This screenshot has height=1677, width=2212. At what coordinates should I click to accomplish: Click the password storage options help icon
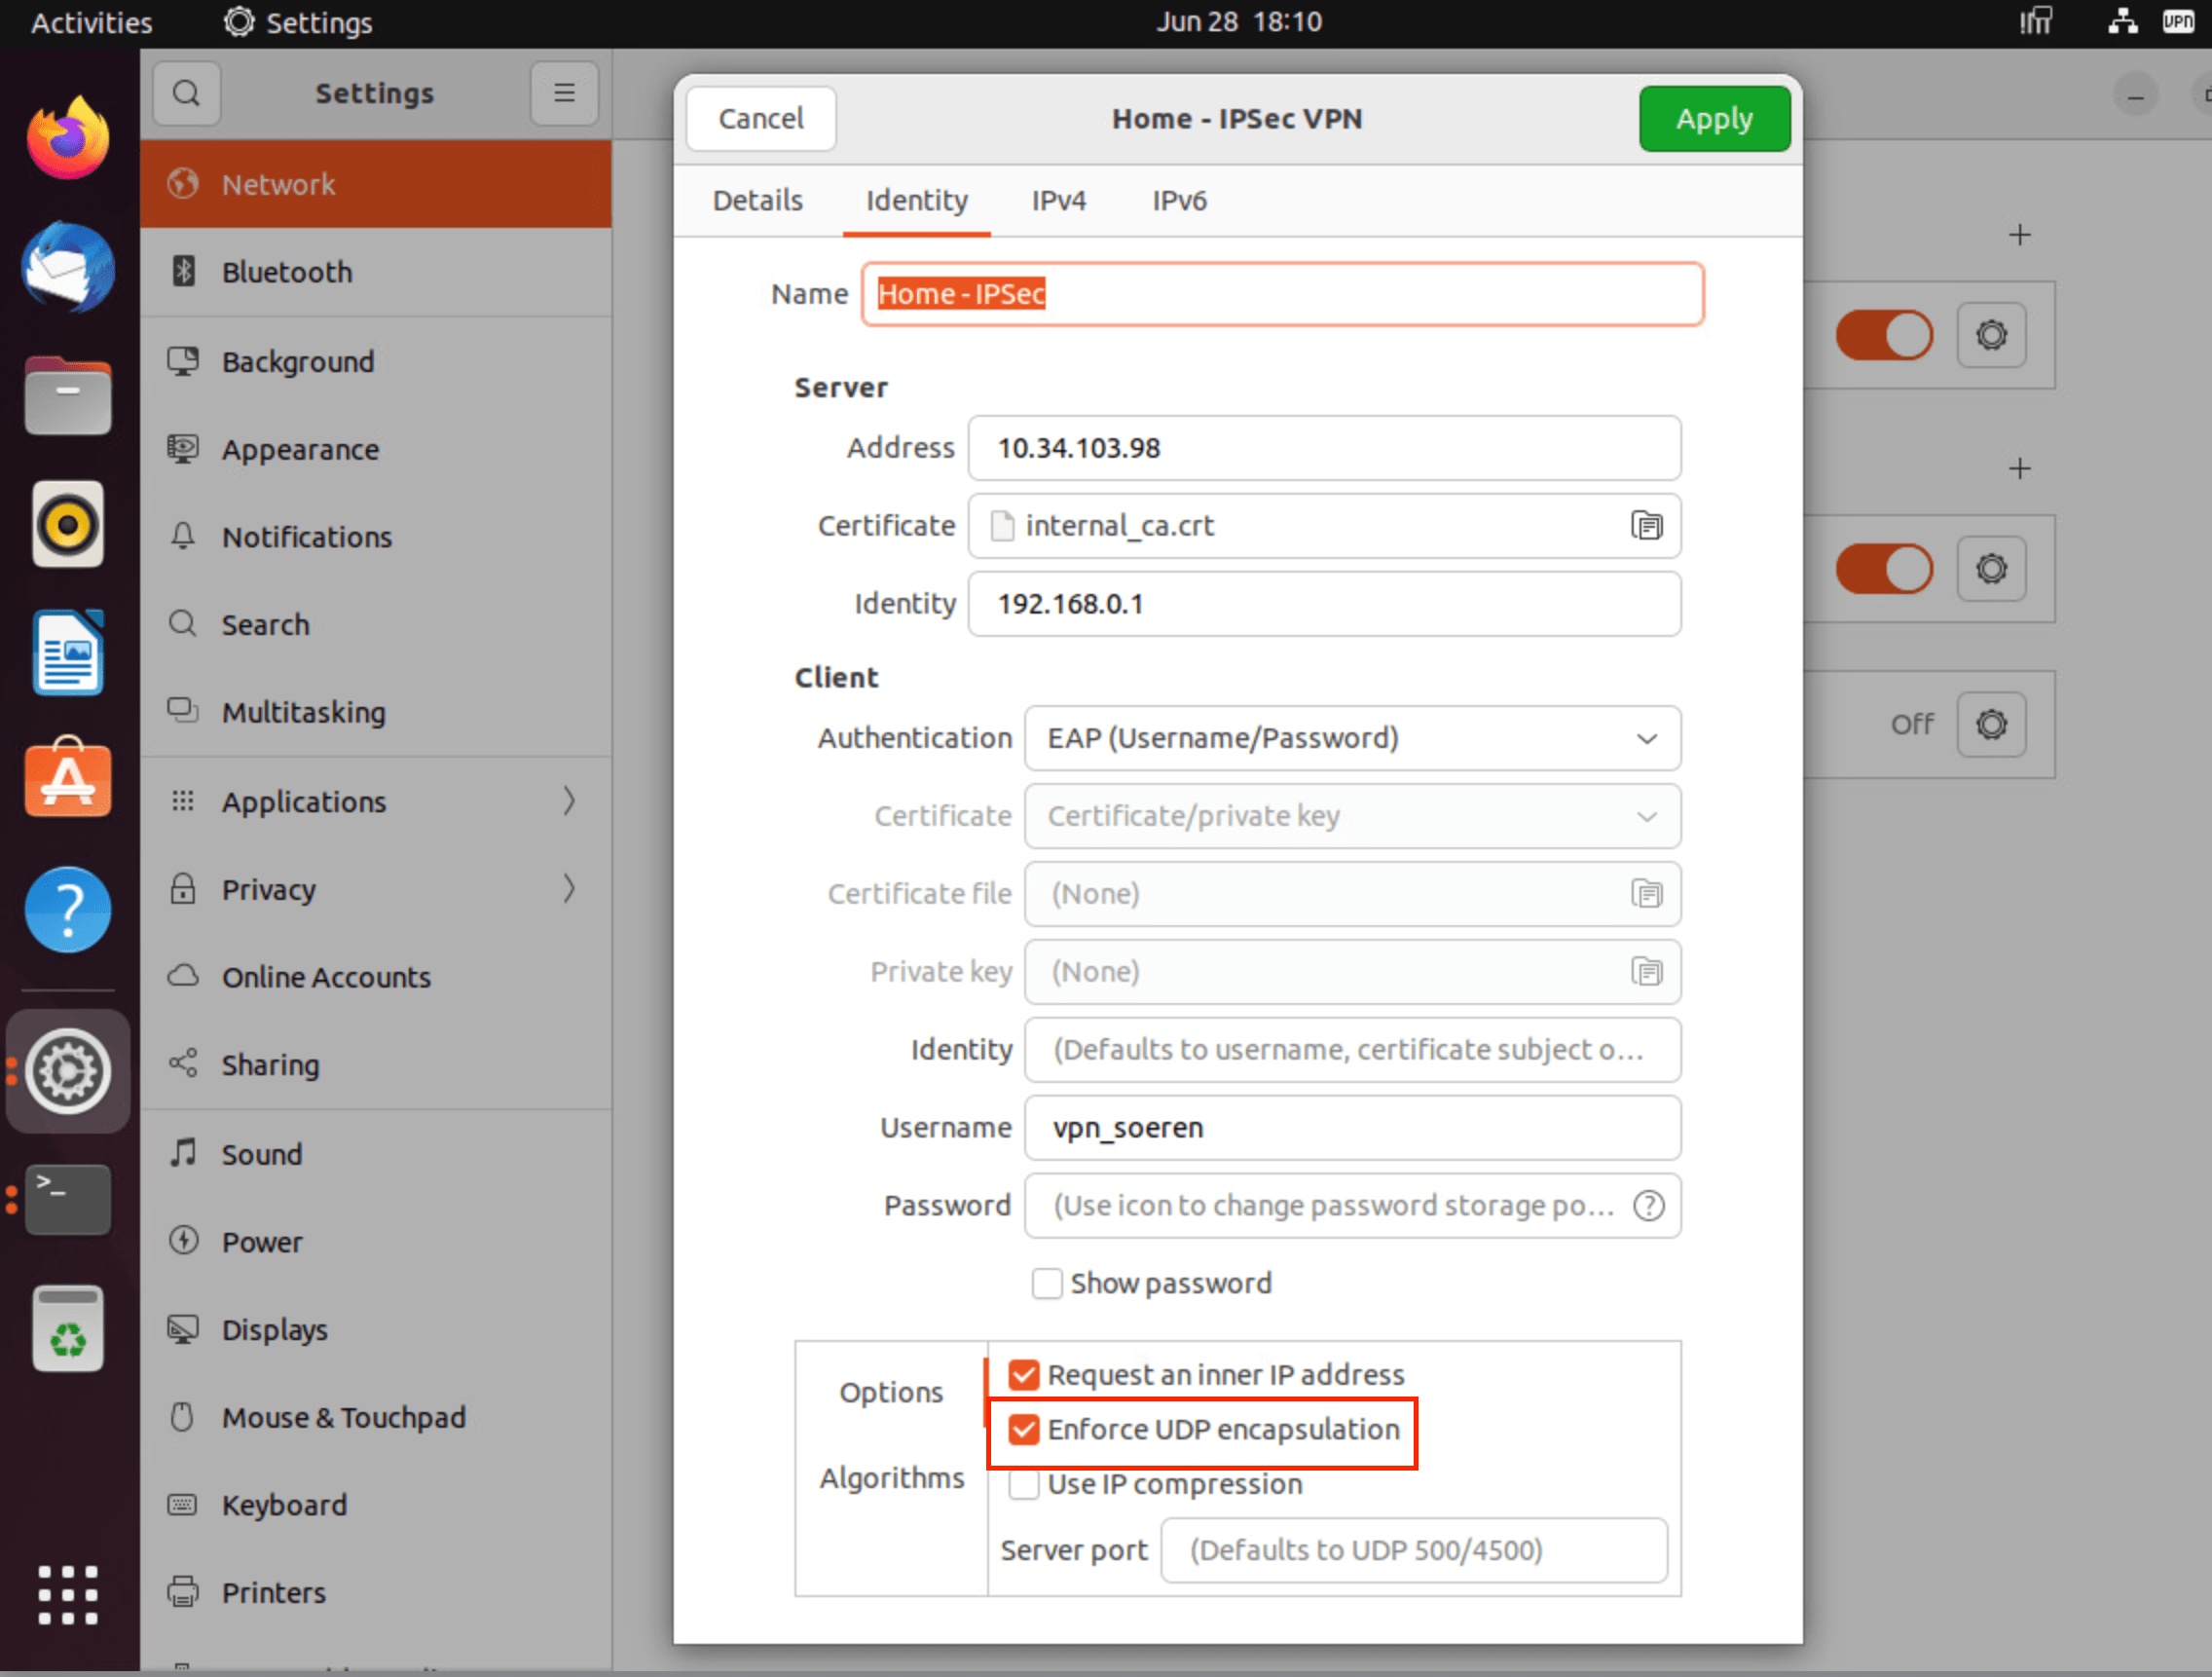[x=1649, y=1205]
